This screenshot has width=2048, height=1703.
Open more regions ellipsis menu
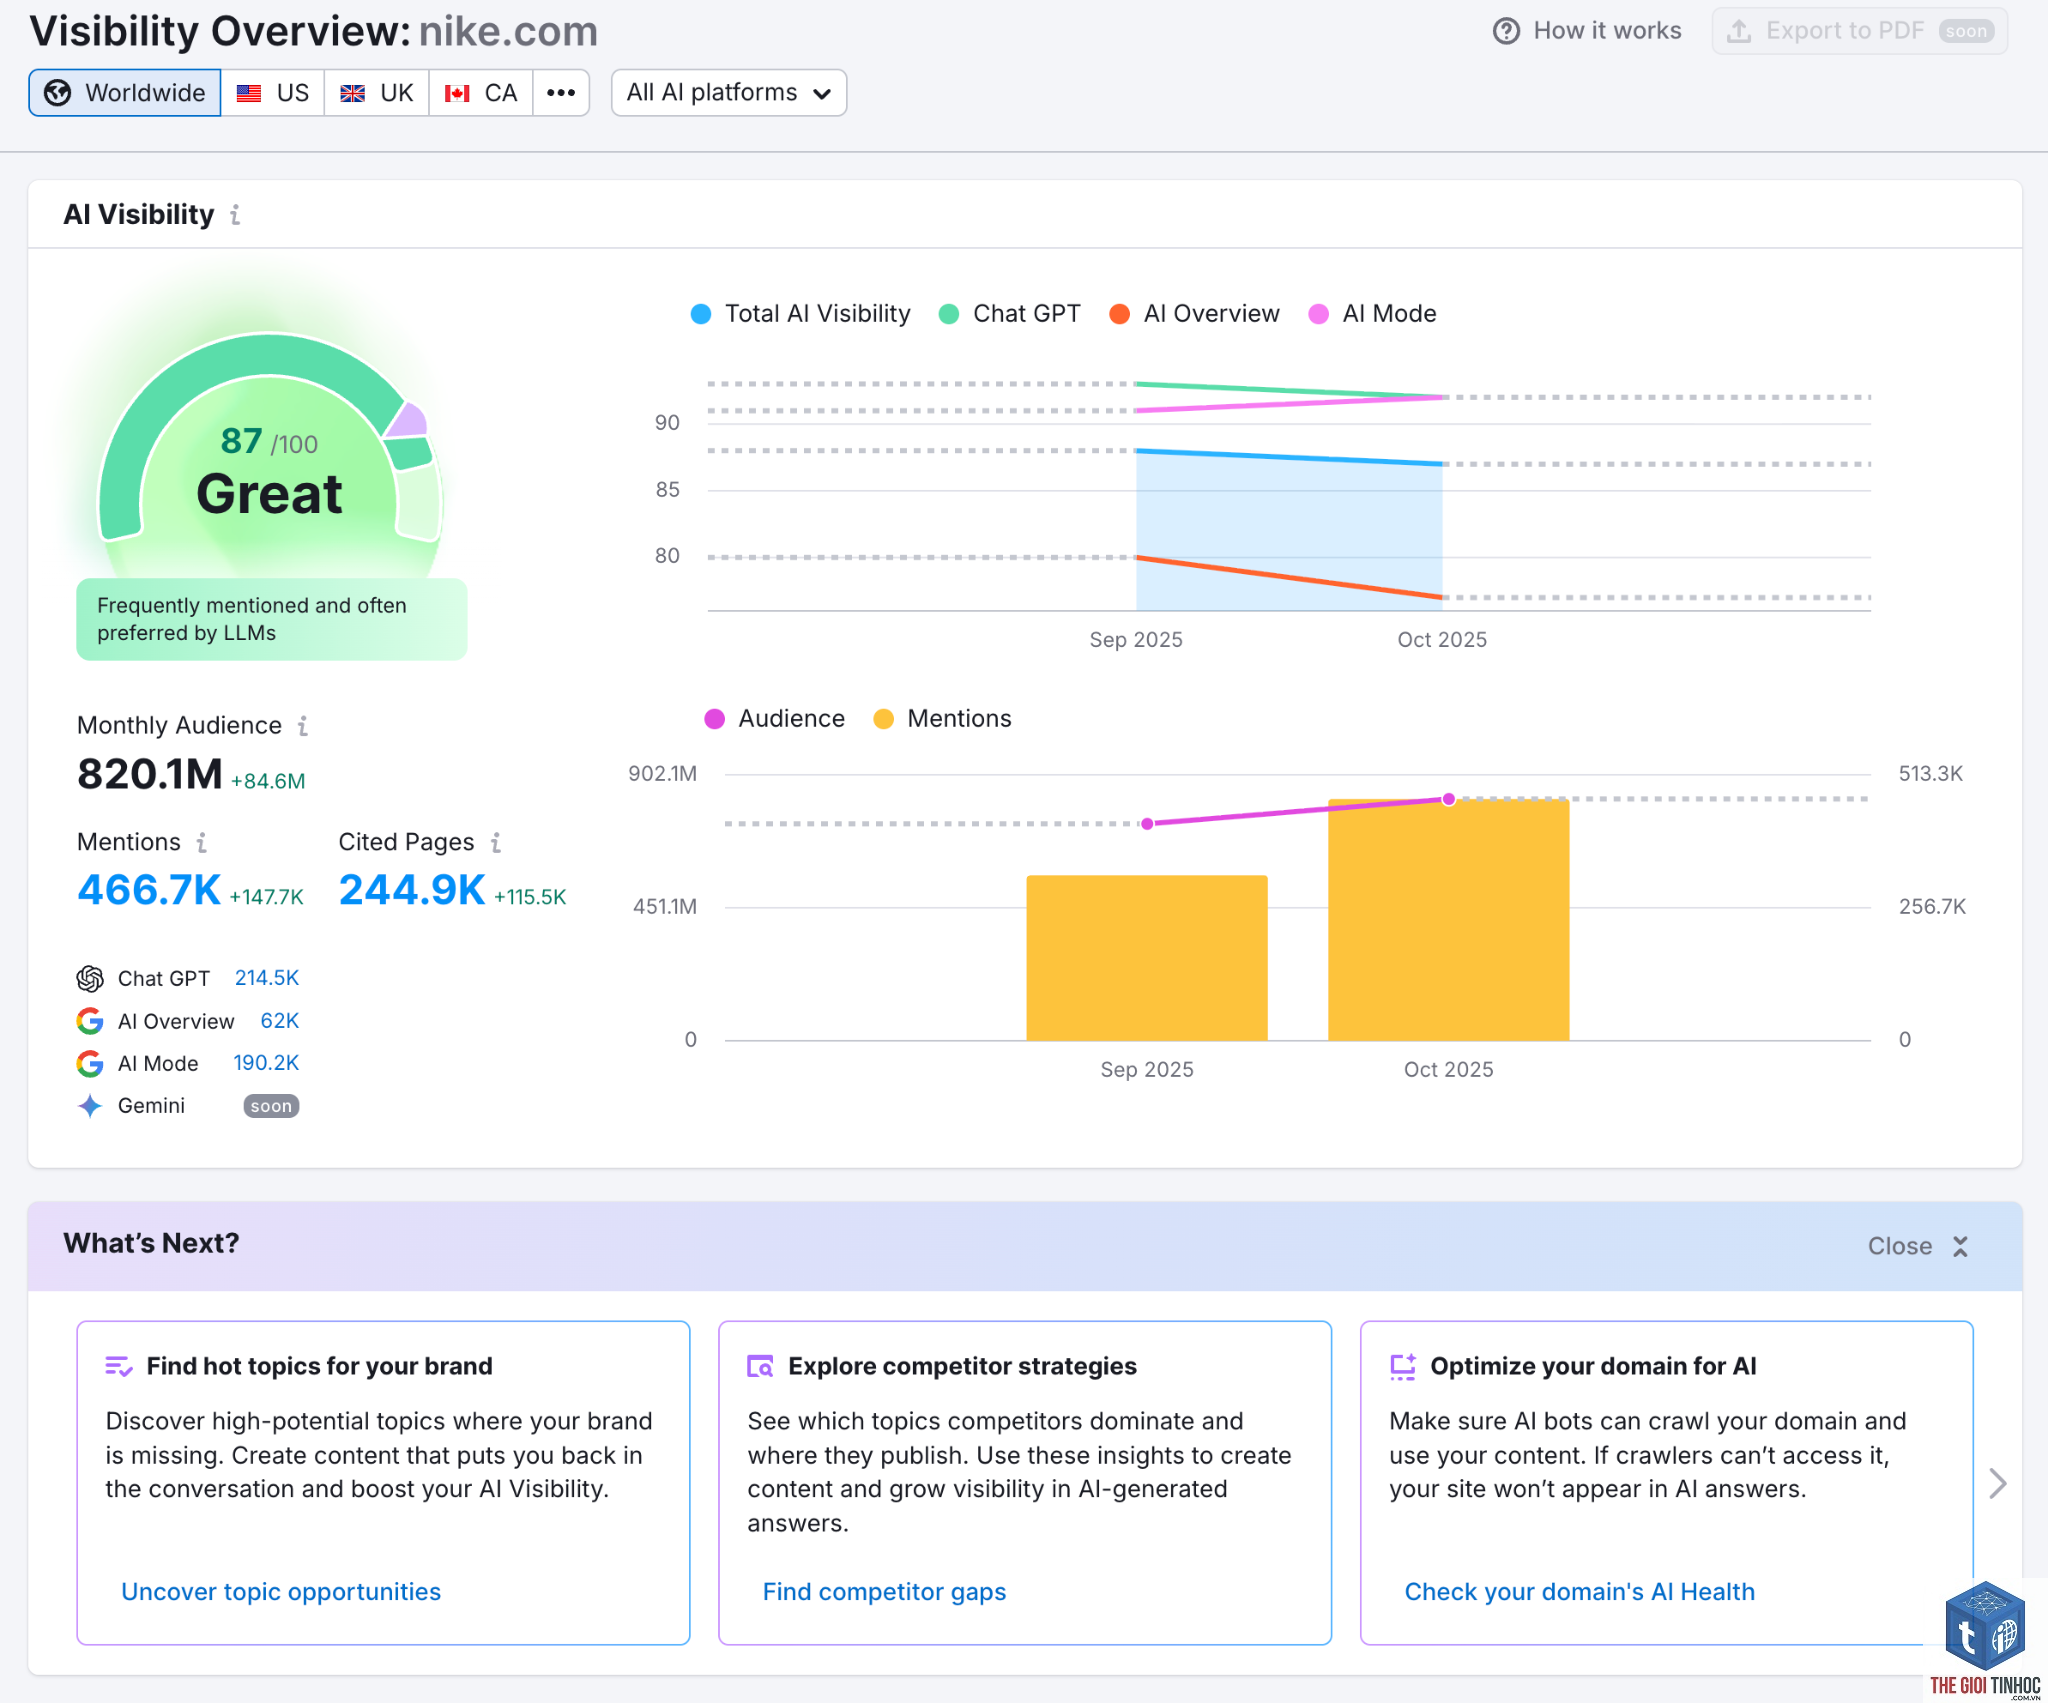tap(561, 93)
